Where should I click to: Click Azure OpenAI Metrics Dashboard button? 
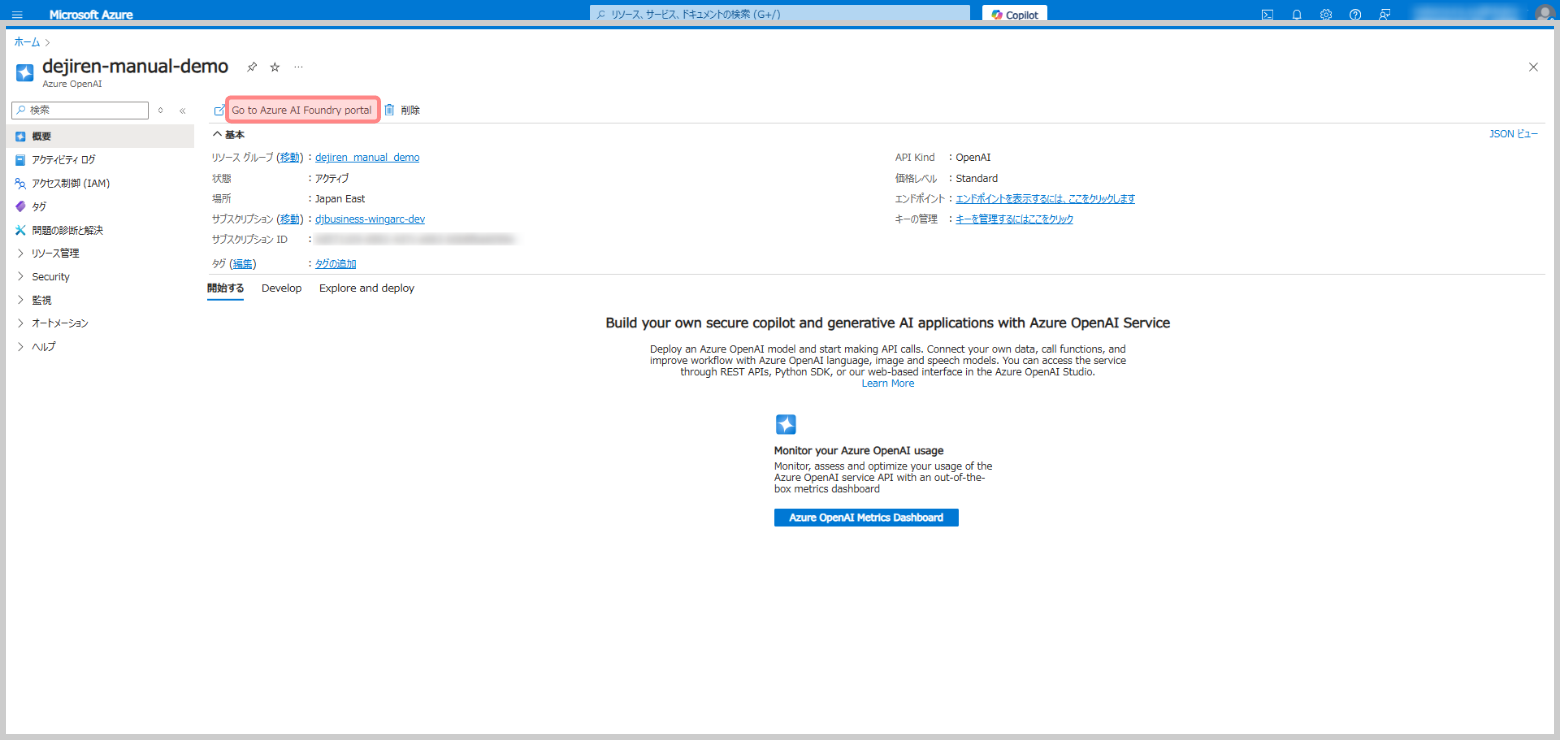point(866,518)
